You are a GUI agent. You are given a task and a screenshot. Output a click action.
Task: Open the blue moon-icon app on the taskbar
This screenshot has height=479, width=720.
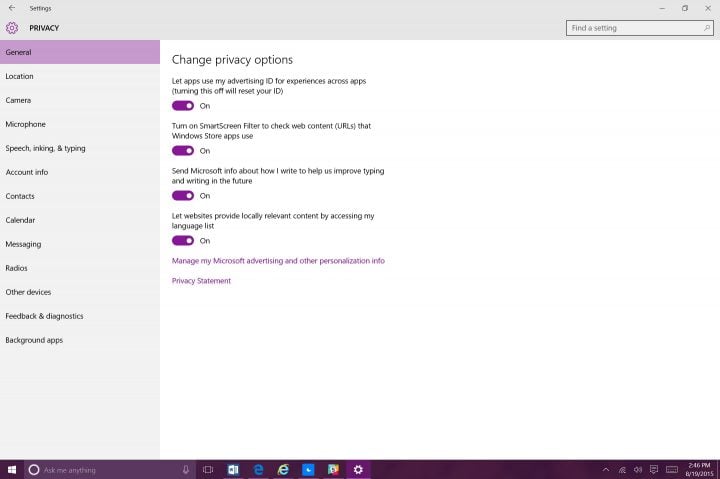pos(308,469)
